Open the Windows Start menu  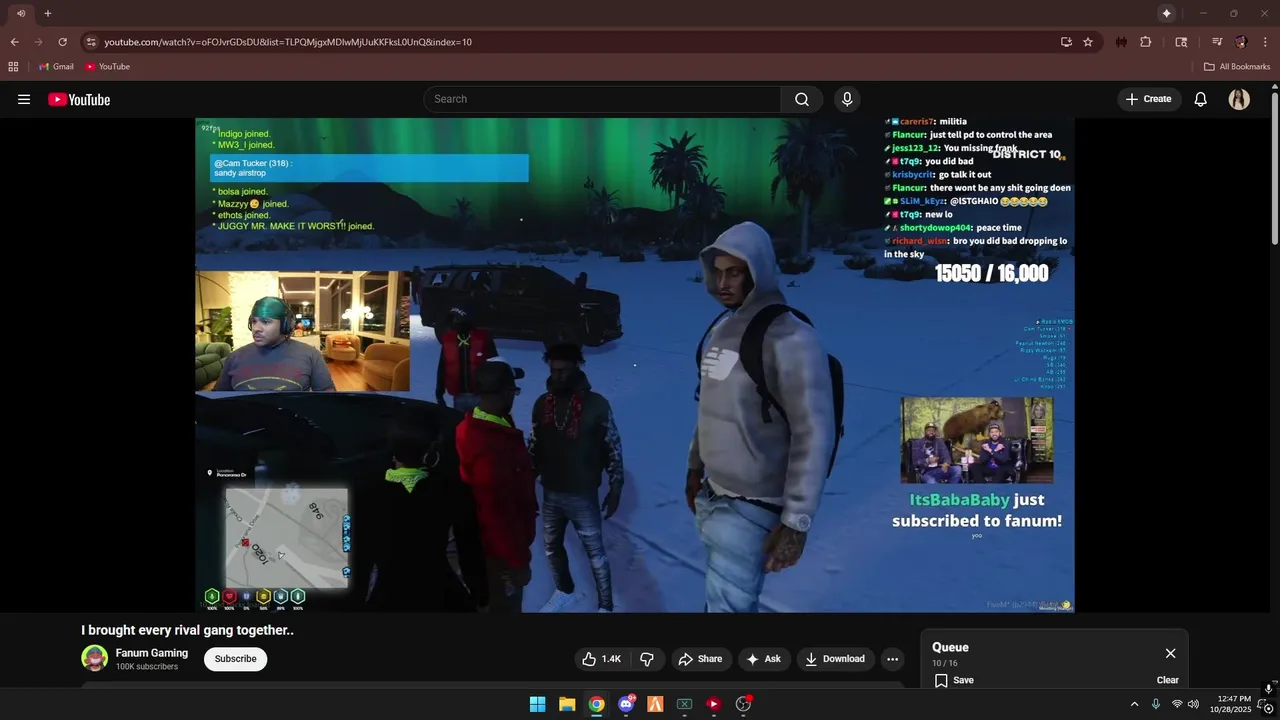coord(537,704)
